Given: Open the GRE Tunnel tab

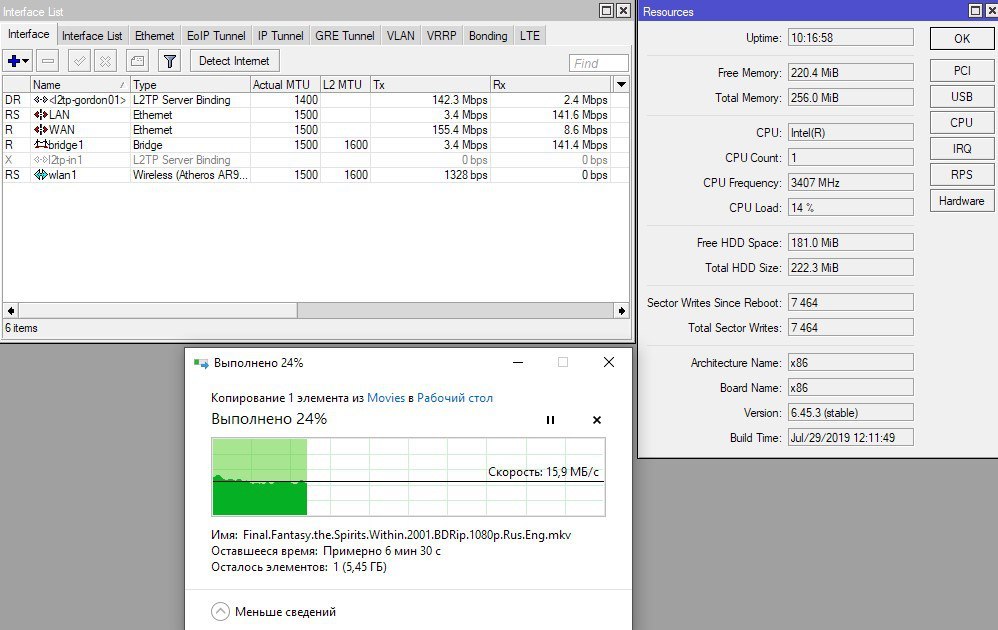Looking at the screenshot, I should pos(345,36).
